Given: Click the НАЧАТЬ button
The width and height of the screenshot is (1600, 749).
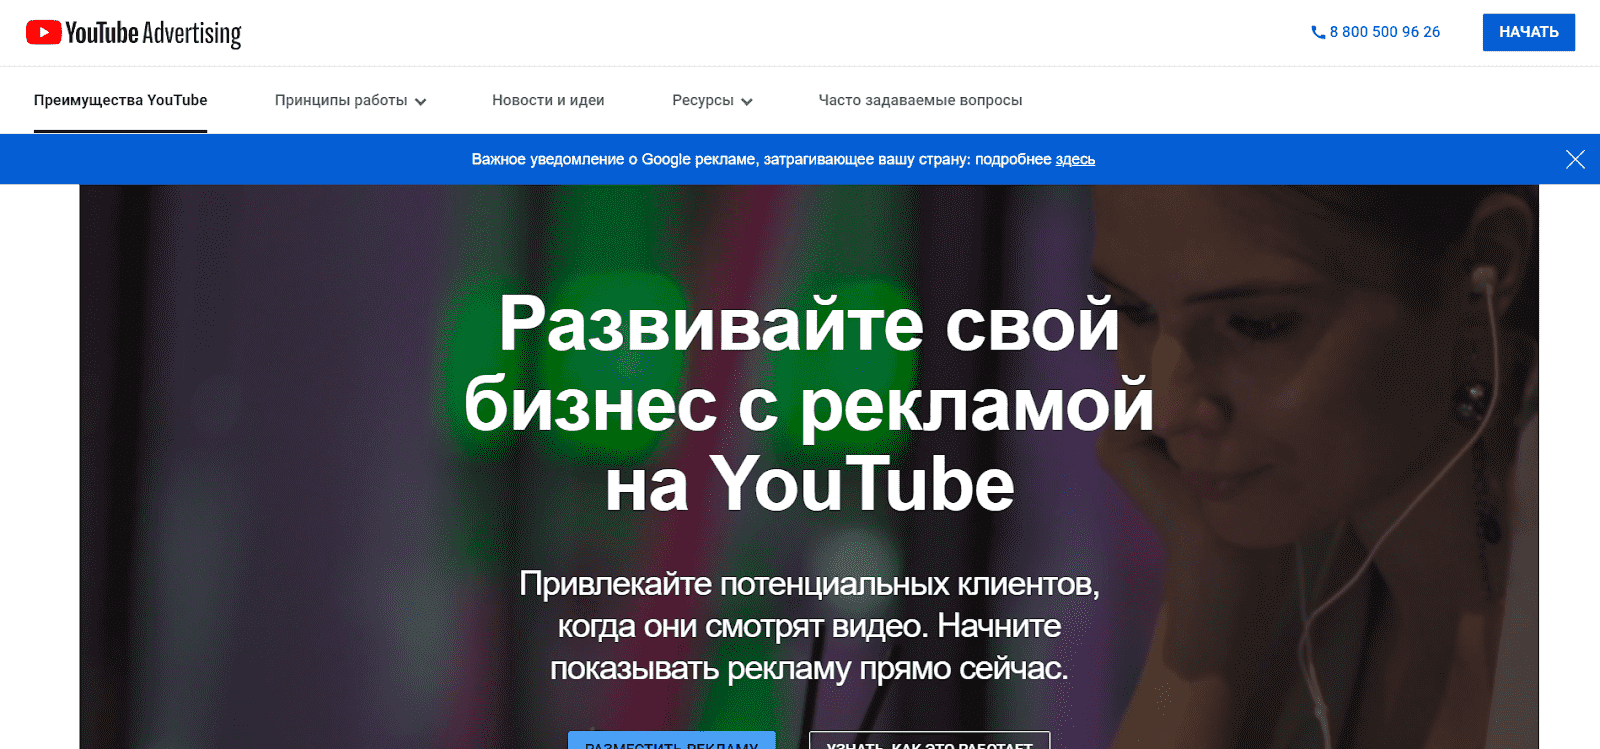Looking at the screenshot, I should 1528,32.
